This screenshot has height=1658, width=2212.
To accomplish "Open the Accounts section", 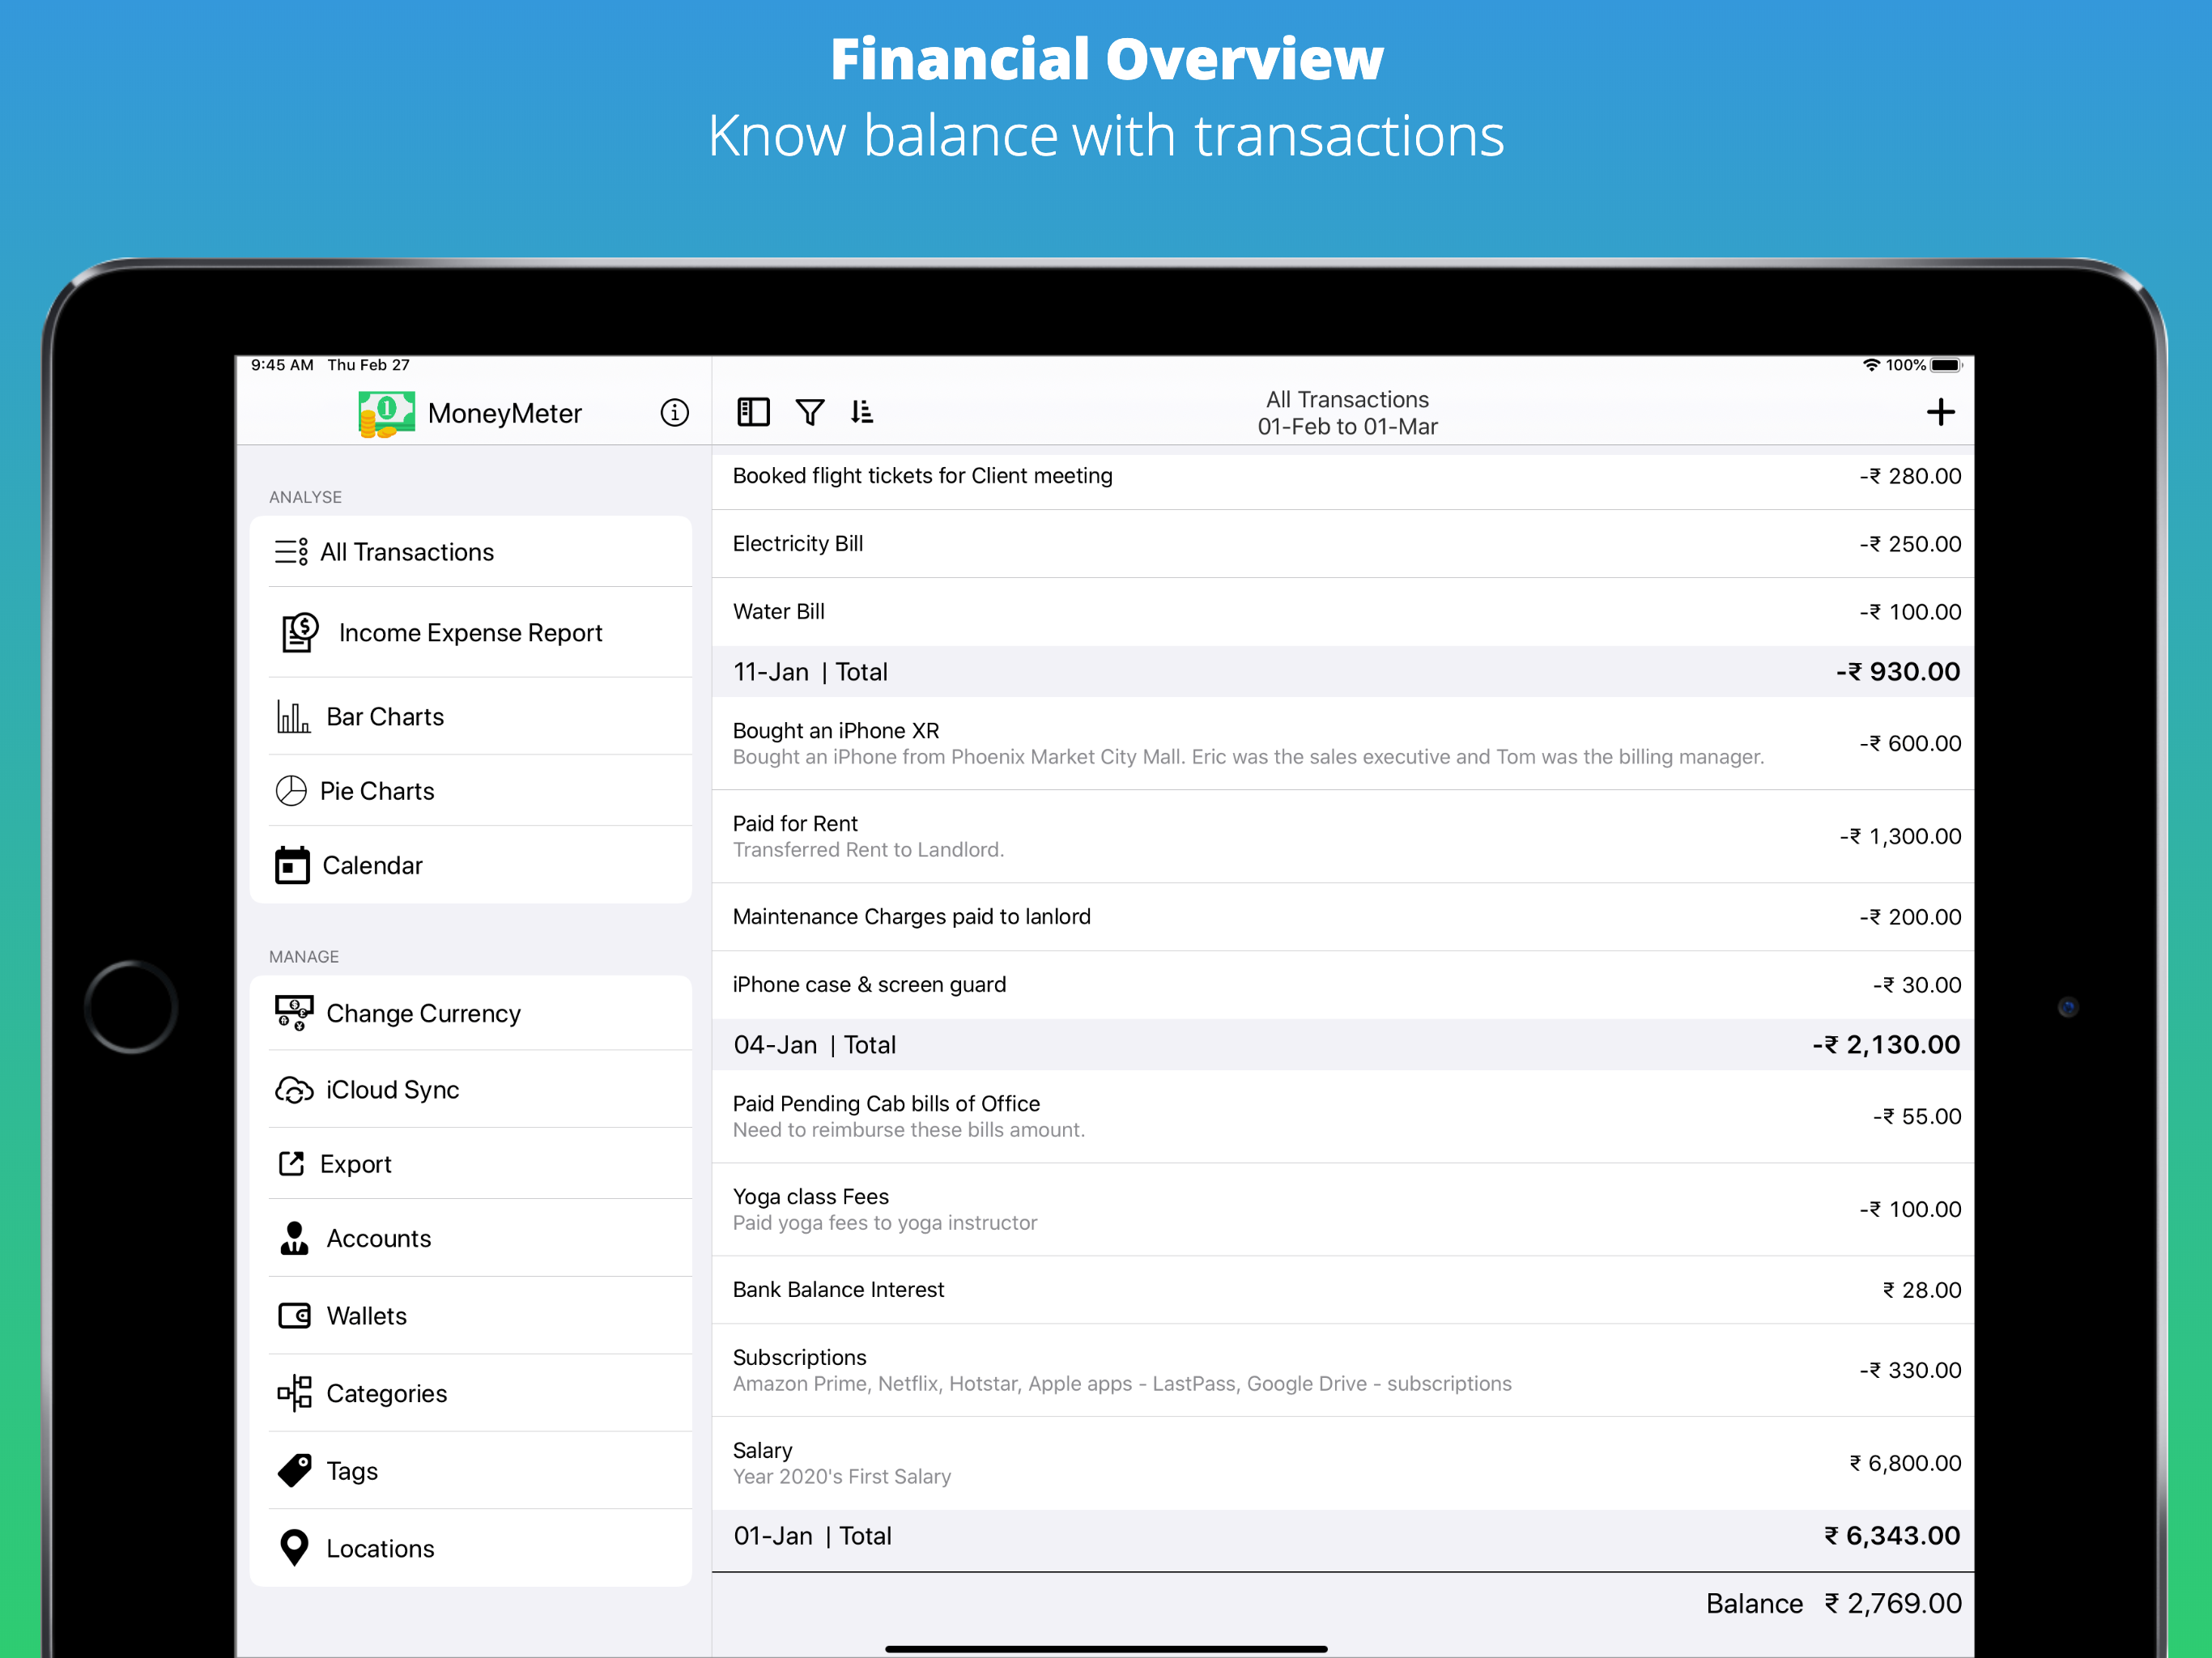I will [x=378, y=1238].
